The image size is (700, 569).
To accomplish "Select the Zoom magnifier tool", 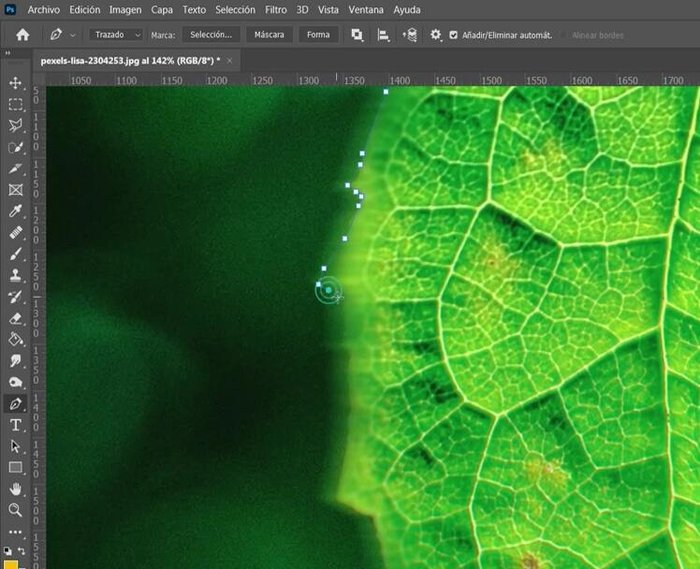I will coord(15,510).
